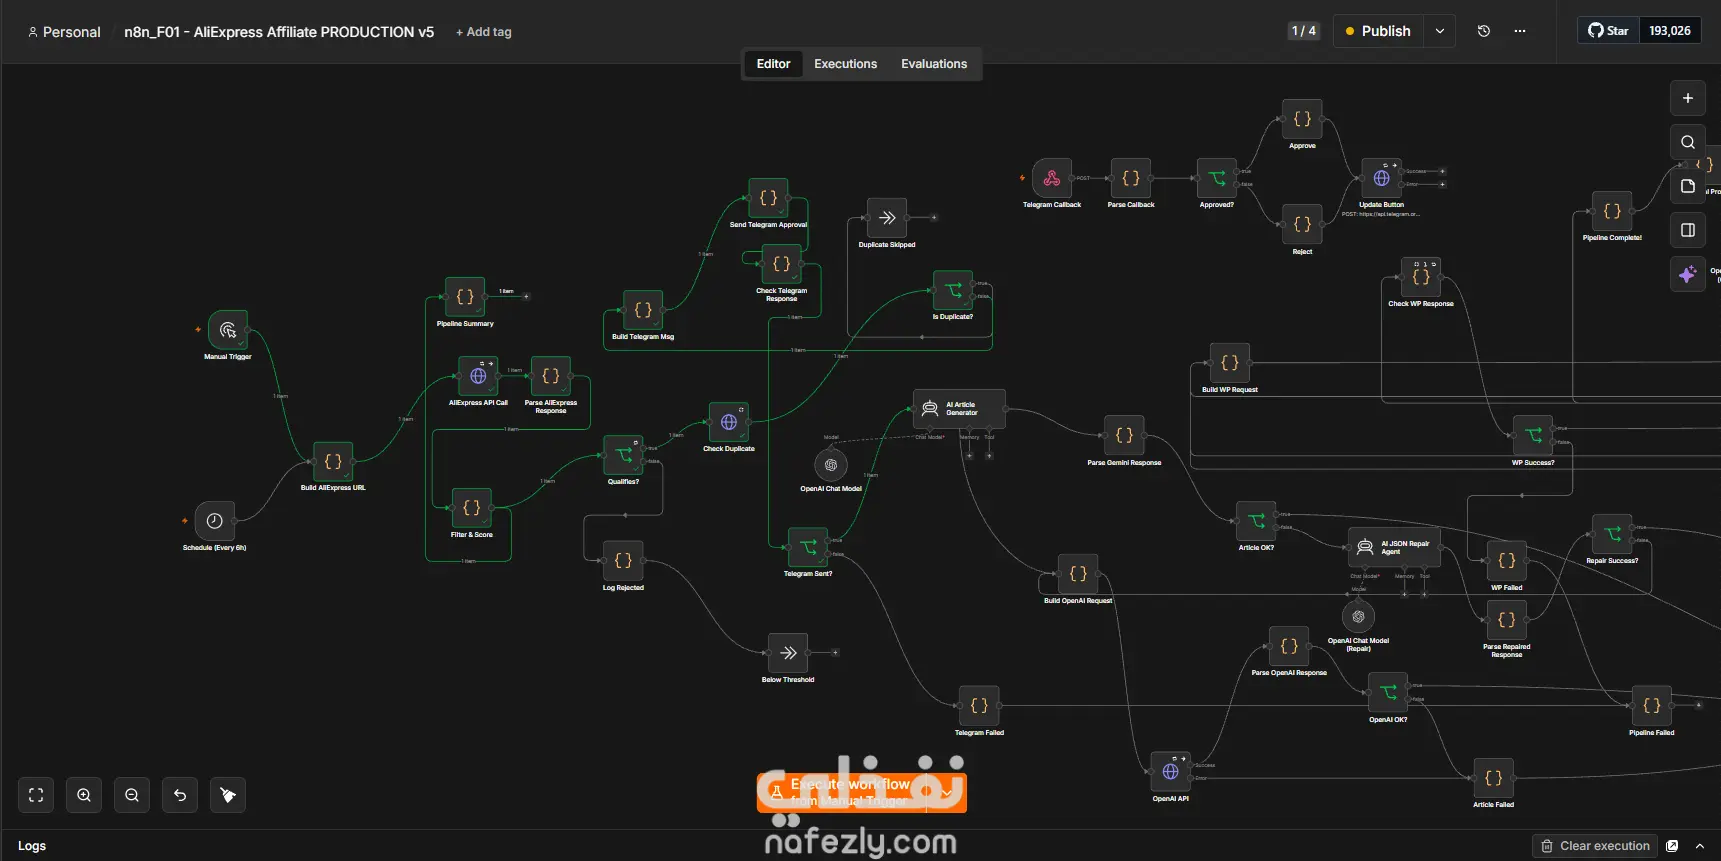Open the Telegram Sent? node

coord(808,547)
